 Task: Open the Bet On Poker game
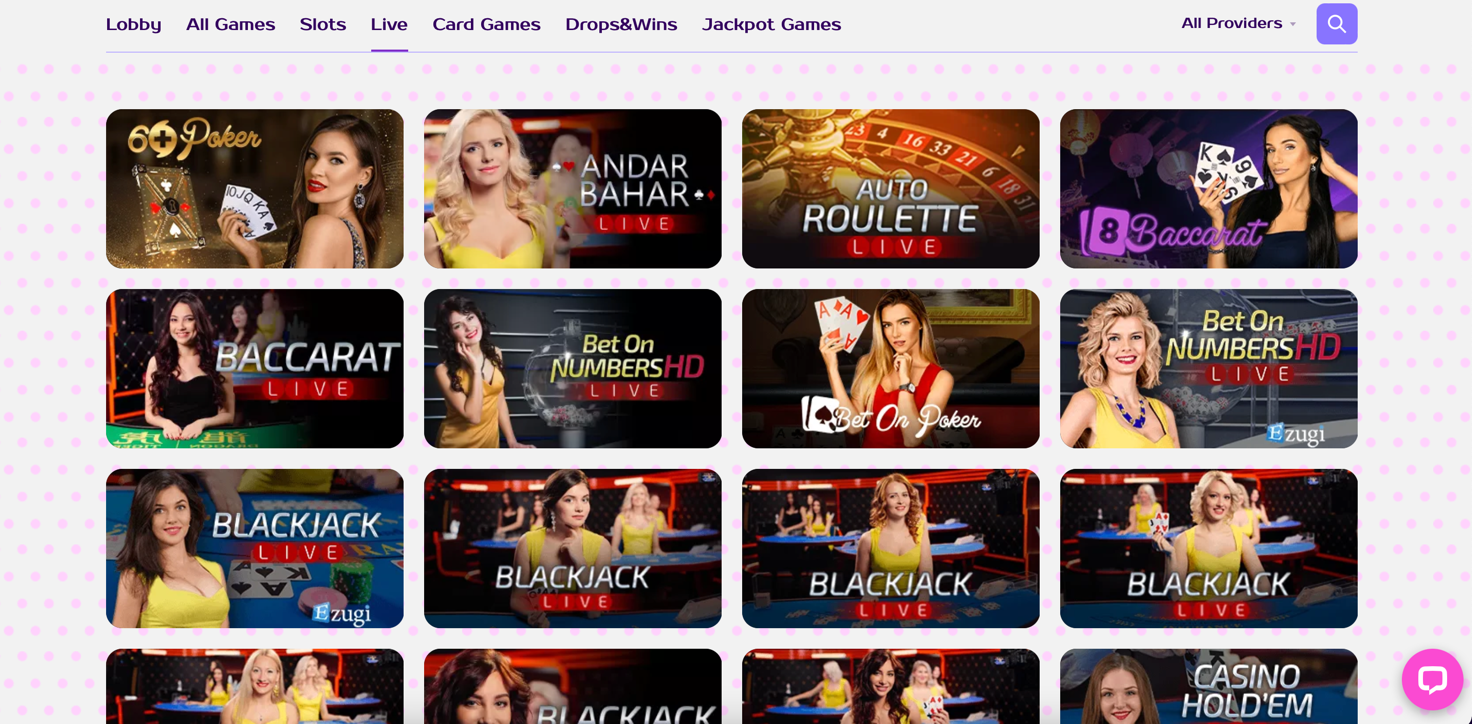tap(891, 369)
